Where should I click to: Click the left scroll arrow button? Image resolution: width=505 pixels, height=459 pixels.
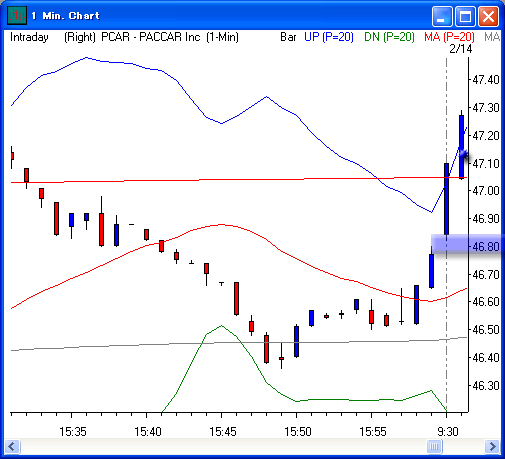(12, 446)
